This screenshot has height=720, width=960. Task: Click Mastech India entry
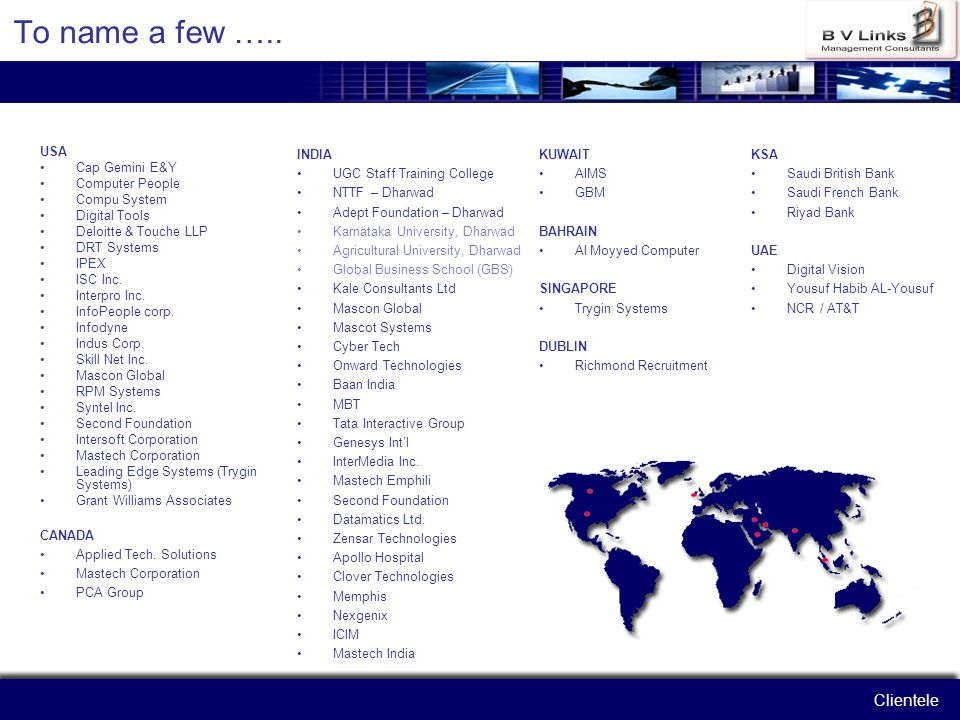373,653
